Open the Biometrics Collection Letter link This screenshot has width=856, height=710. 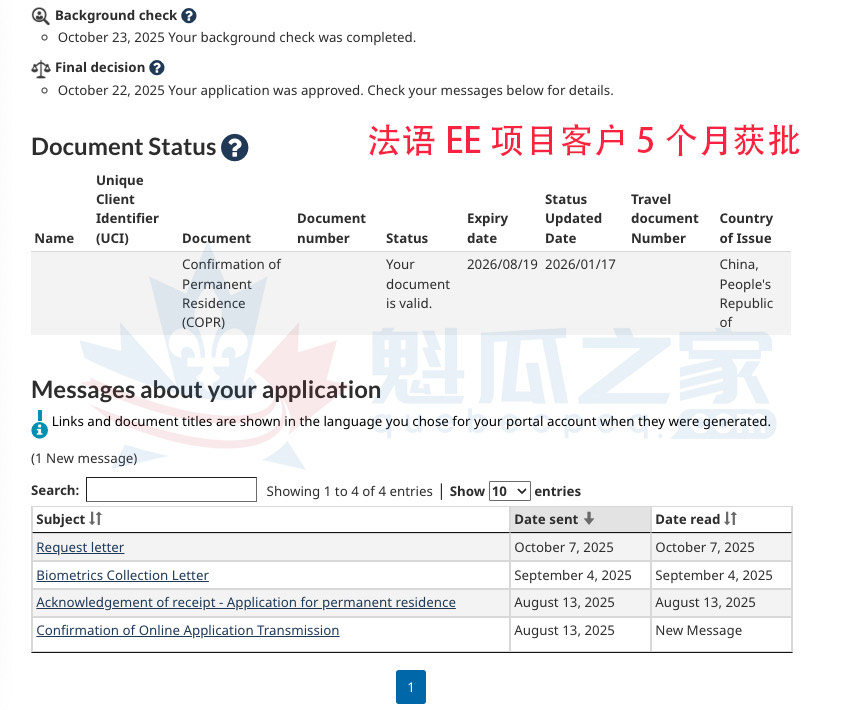(x=122, y=575)
